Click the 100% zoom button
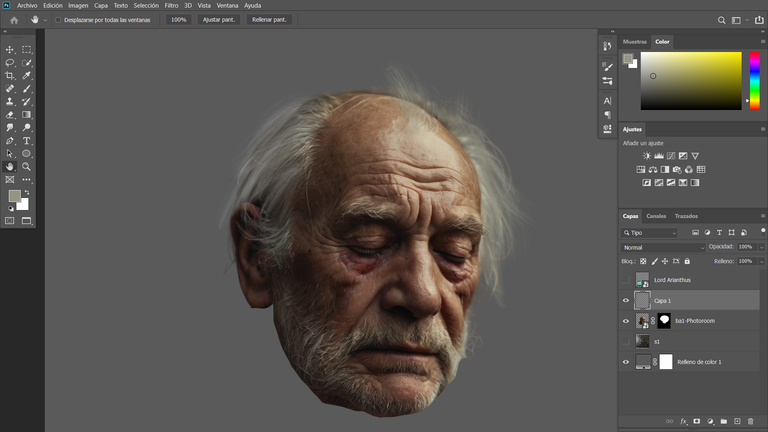Screen dimensions: 768x432 tap(178, 20)
